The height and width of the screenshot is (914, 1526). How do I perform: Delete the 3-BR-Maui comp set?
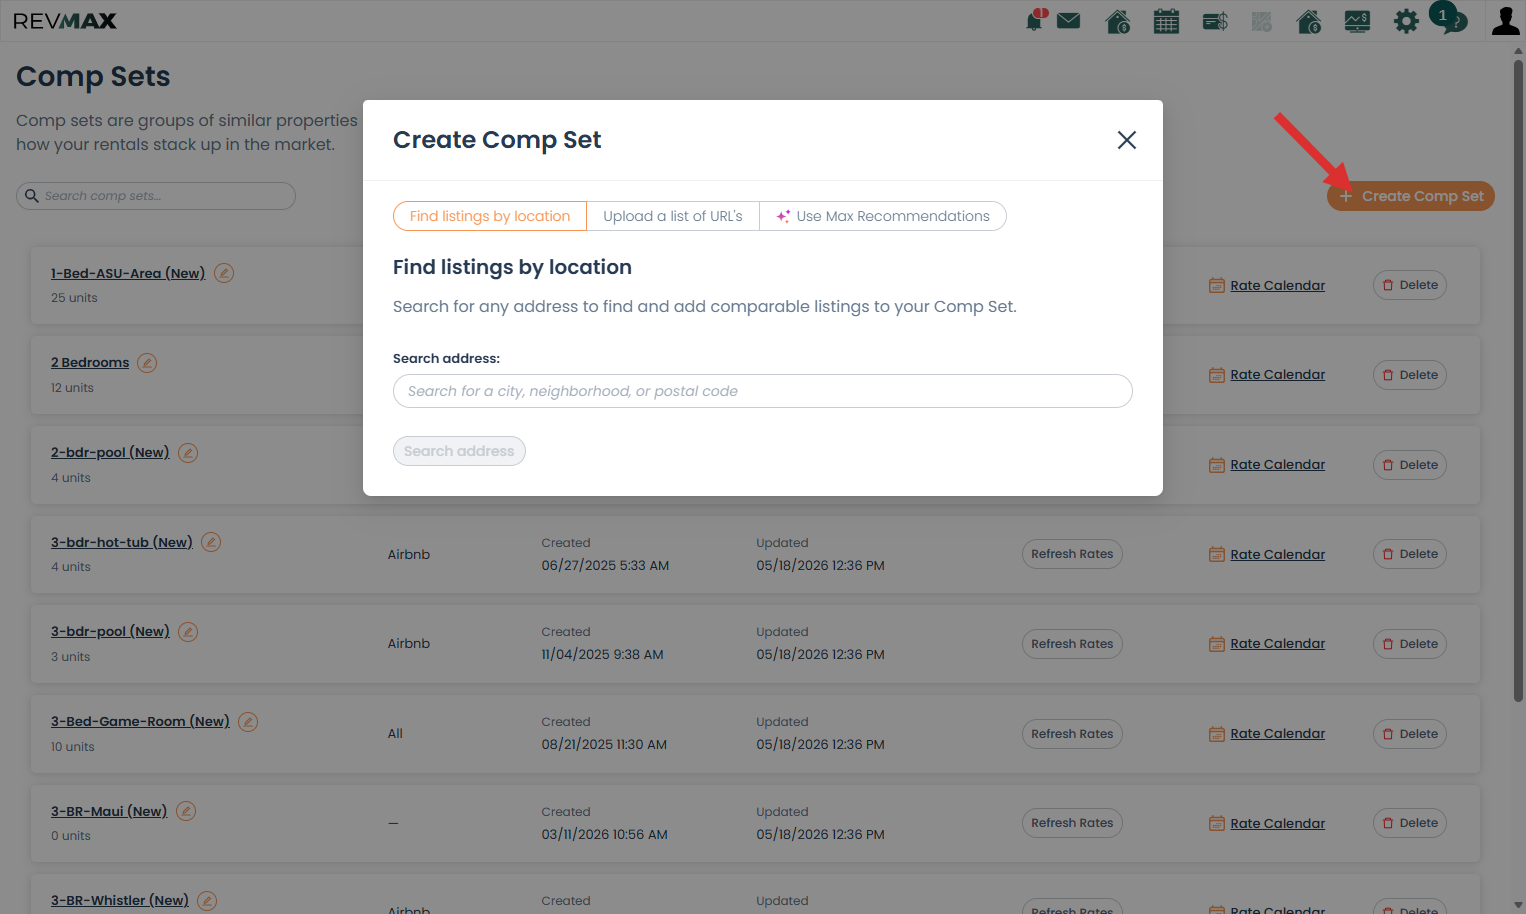(1410, 823)
